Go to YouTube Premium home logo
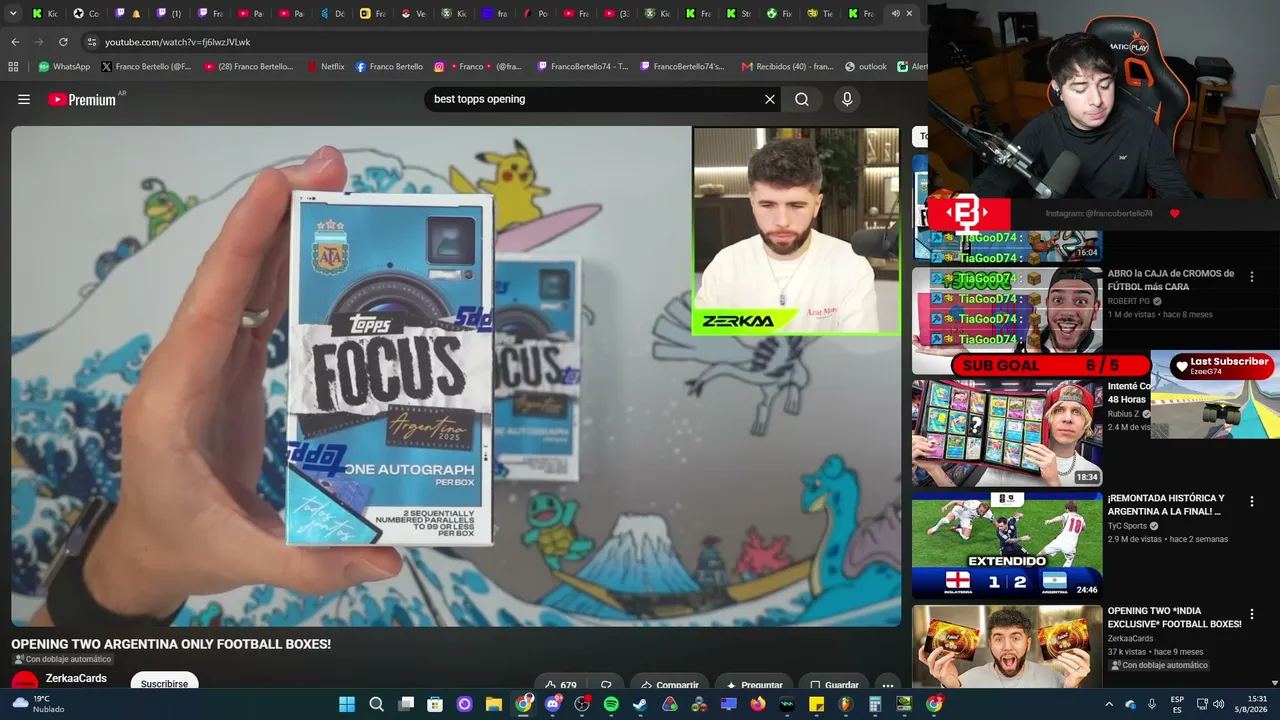The width and height of the screenshot is (1280, 720). [82, 99]
